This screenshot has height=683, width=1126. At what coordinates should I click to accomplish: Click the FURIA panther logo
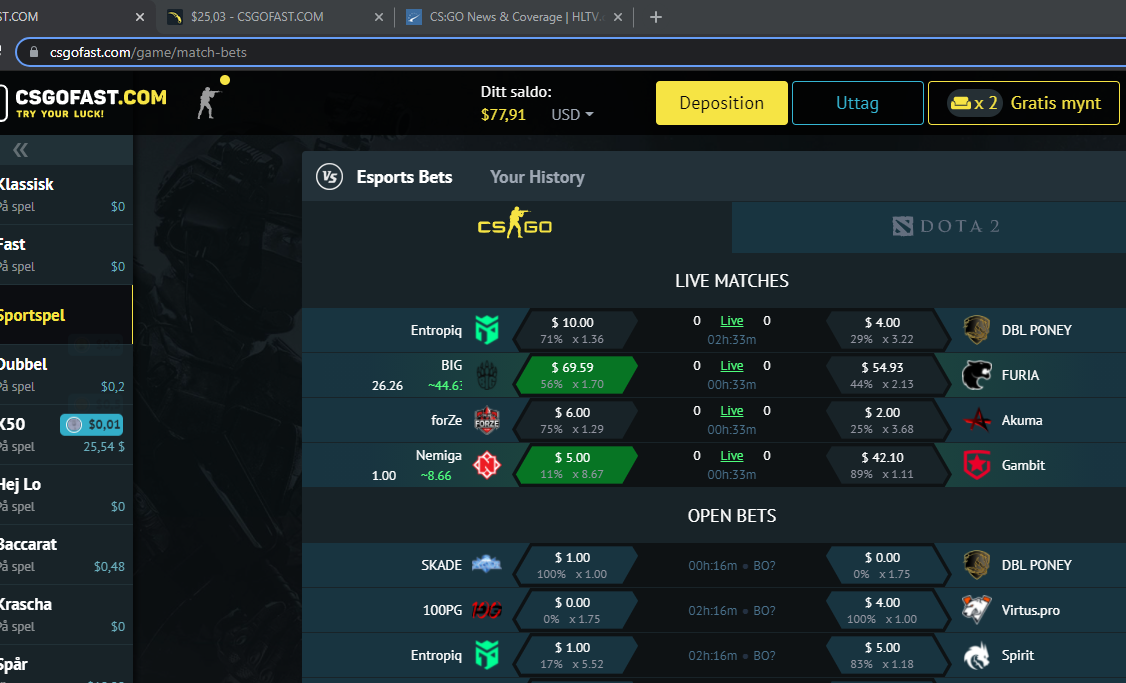[x=977, y=375]
